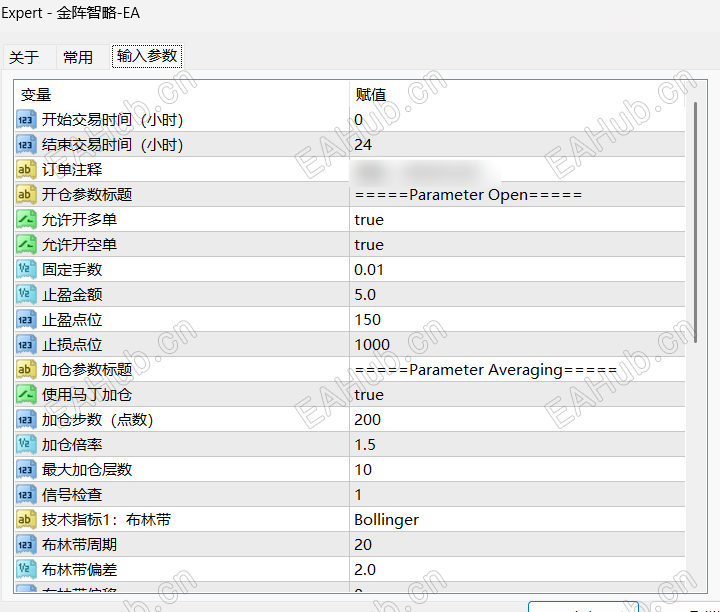Select the 开始交易时间（小时）variable name
The height and width of the screenshot is (612, 720).
112,120
